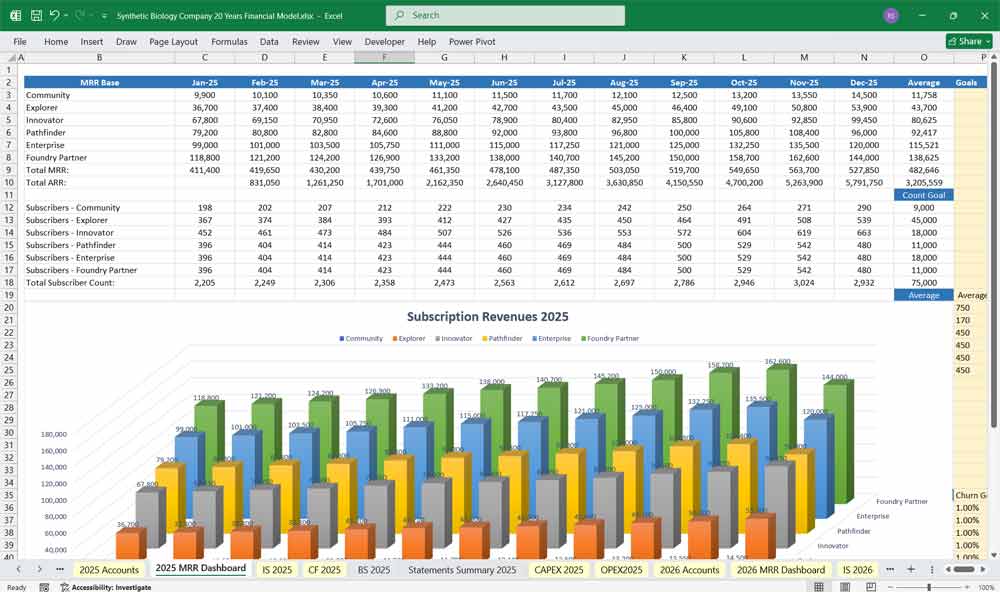Switch to Normal view on the status bar
The image size is (1000, 592).
817,586
